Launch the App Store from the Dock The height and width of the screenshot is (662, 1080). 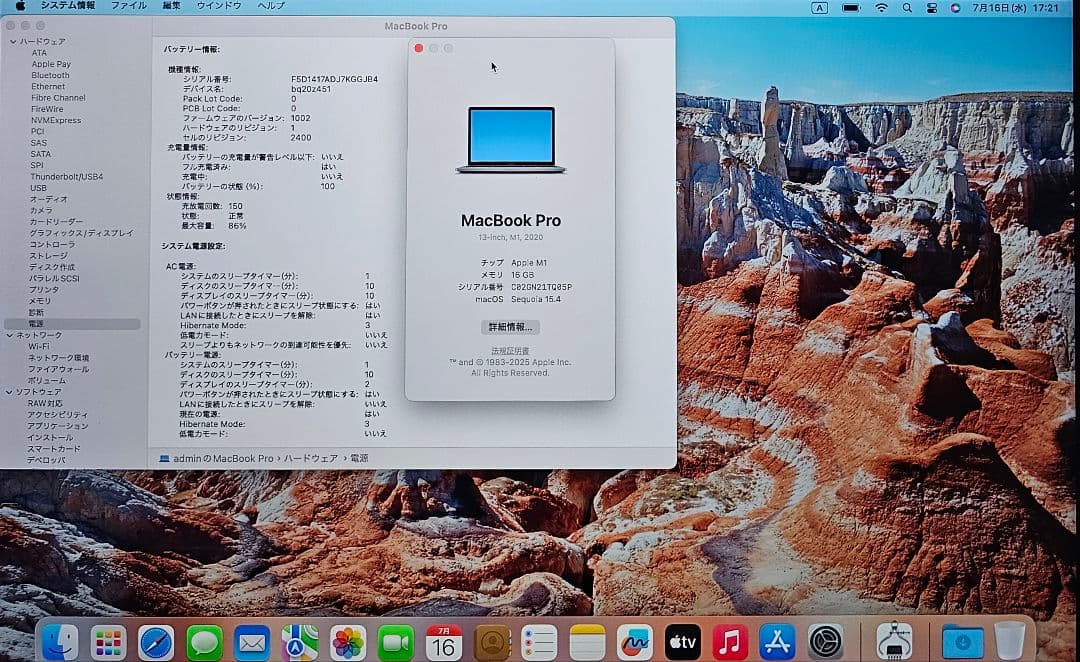click(x=779, y=641)
